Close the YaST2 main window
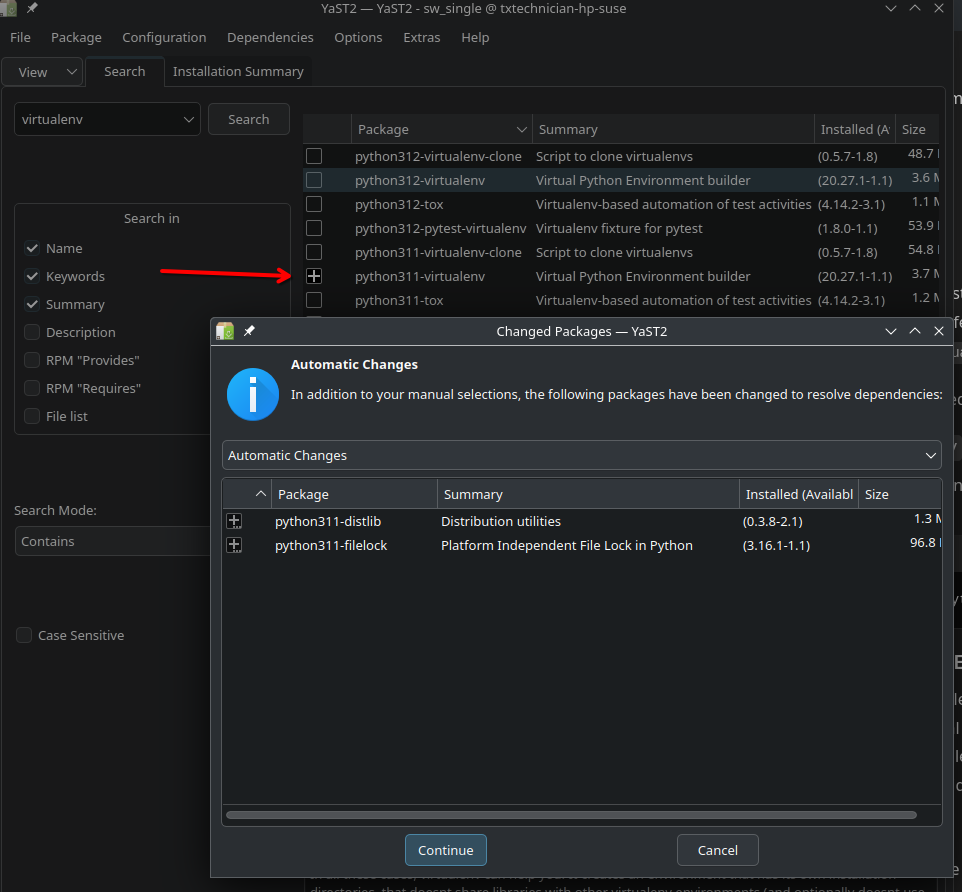 939,8
